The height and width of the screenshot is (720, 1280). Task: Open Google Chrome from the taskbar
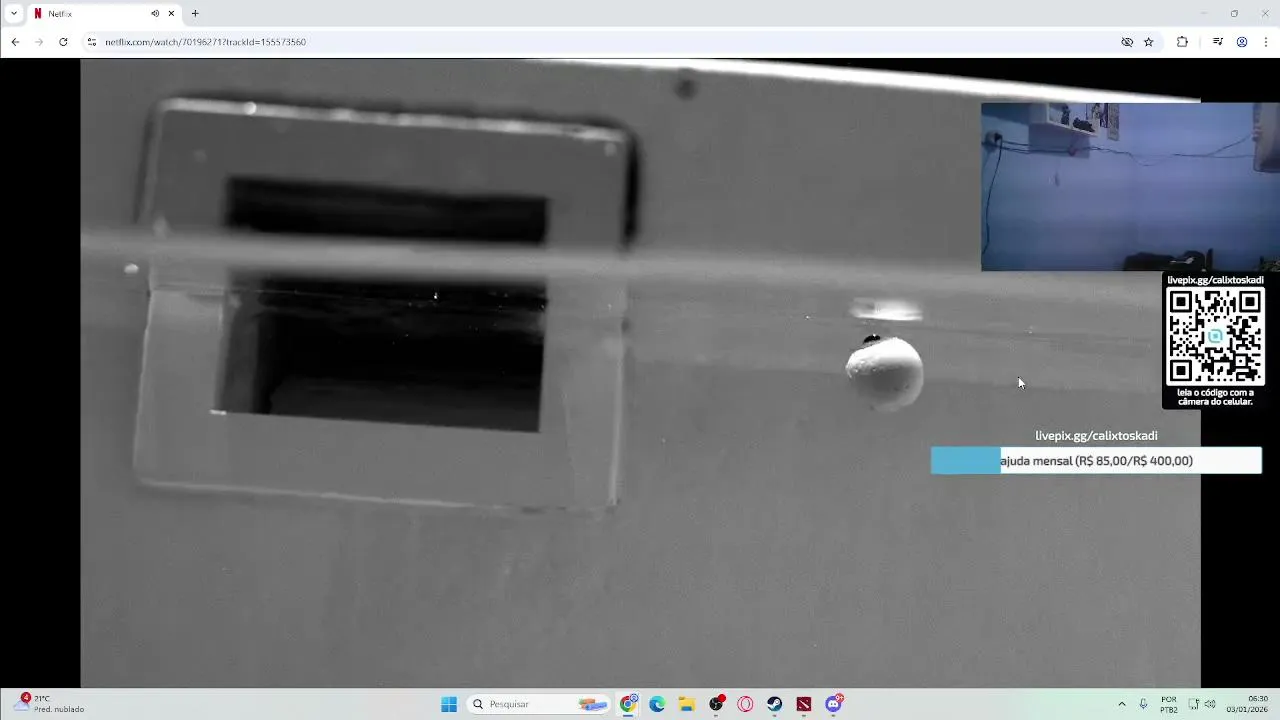[x=628, y=704]
